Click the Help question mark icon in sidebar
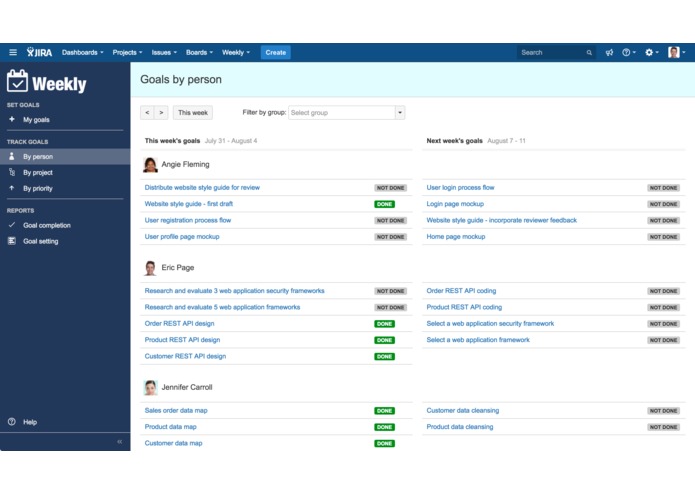695x494 pixels. [12, 422]
